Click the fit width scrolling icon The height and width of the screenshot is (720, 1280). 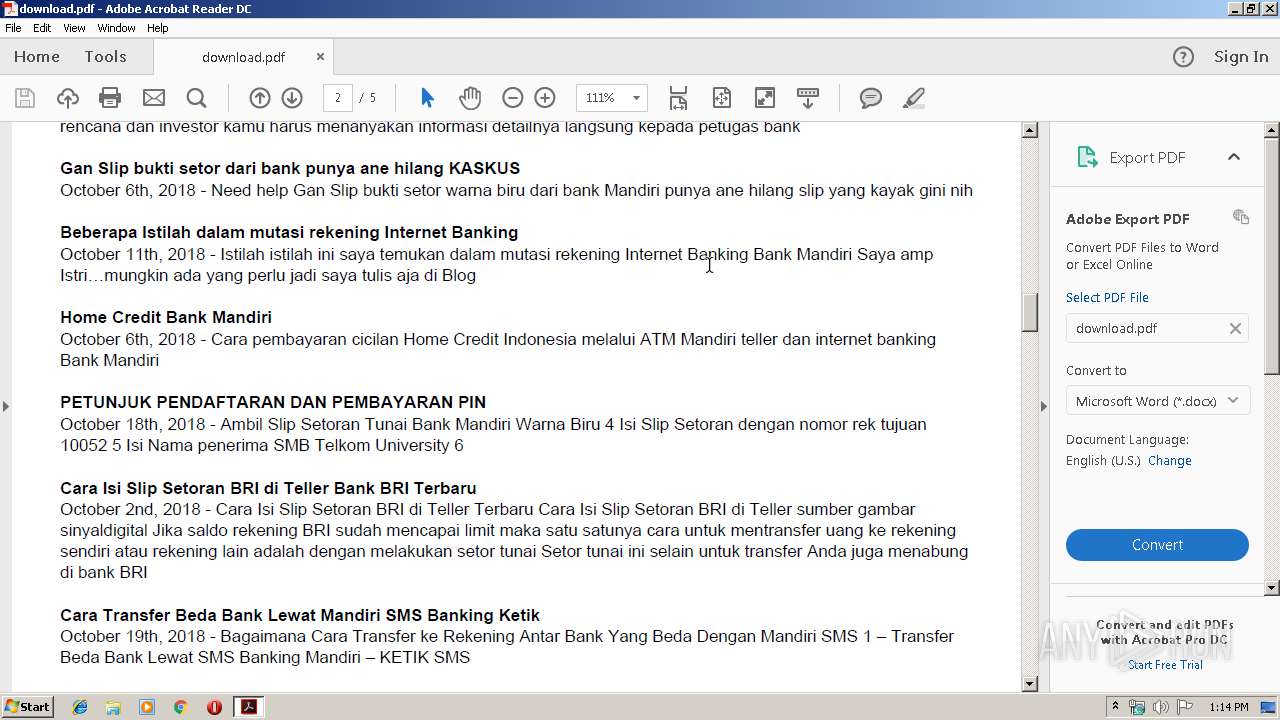[x=678, y=98]
